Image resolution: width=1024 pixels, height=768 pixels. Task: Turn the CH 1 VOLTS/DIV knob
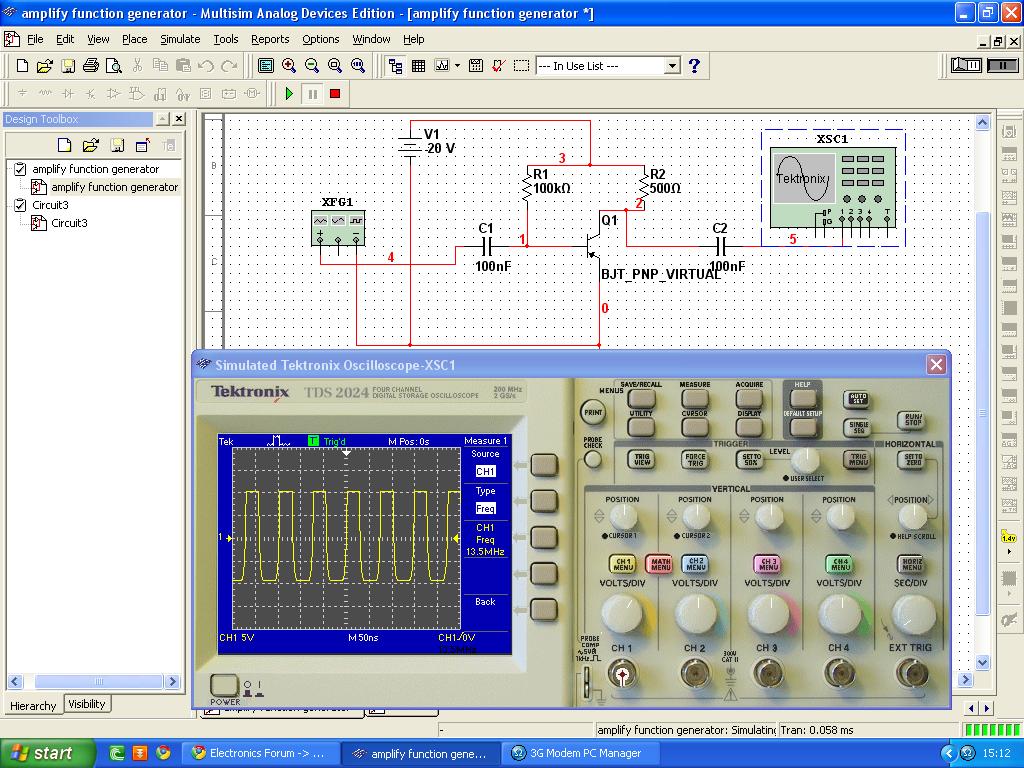click(622, 615)
